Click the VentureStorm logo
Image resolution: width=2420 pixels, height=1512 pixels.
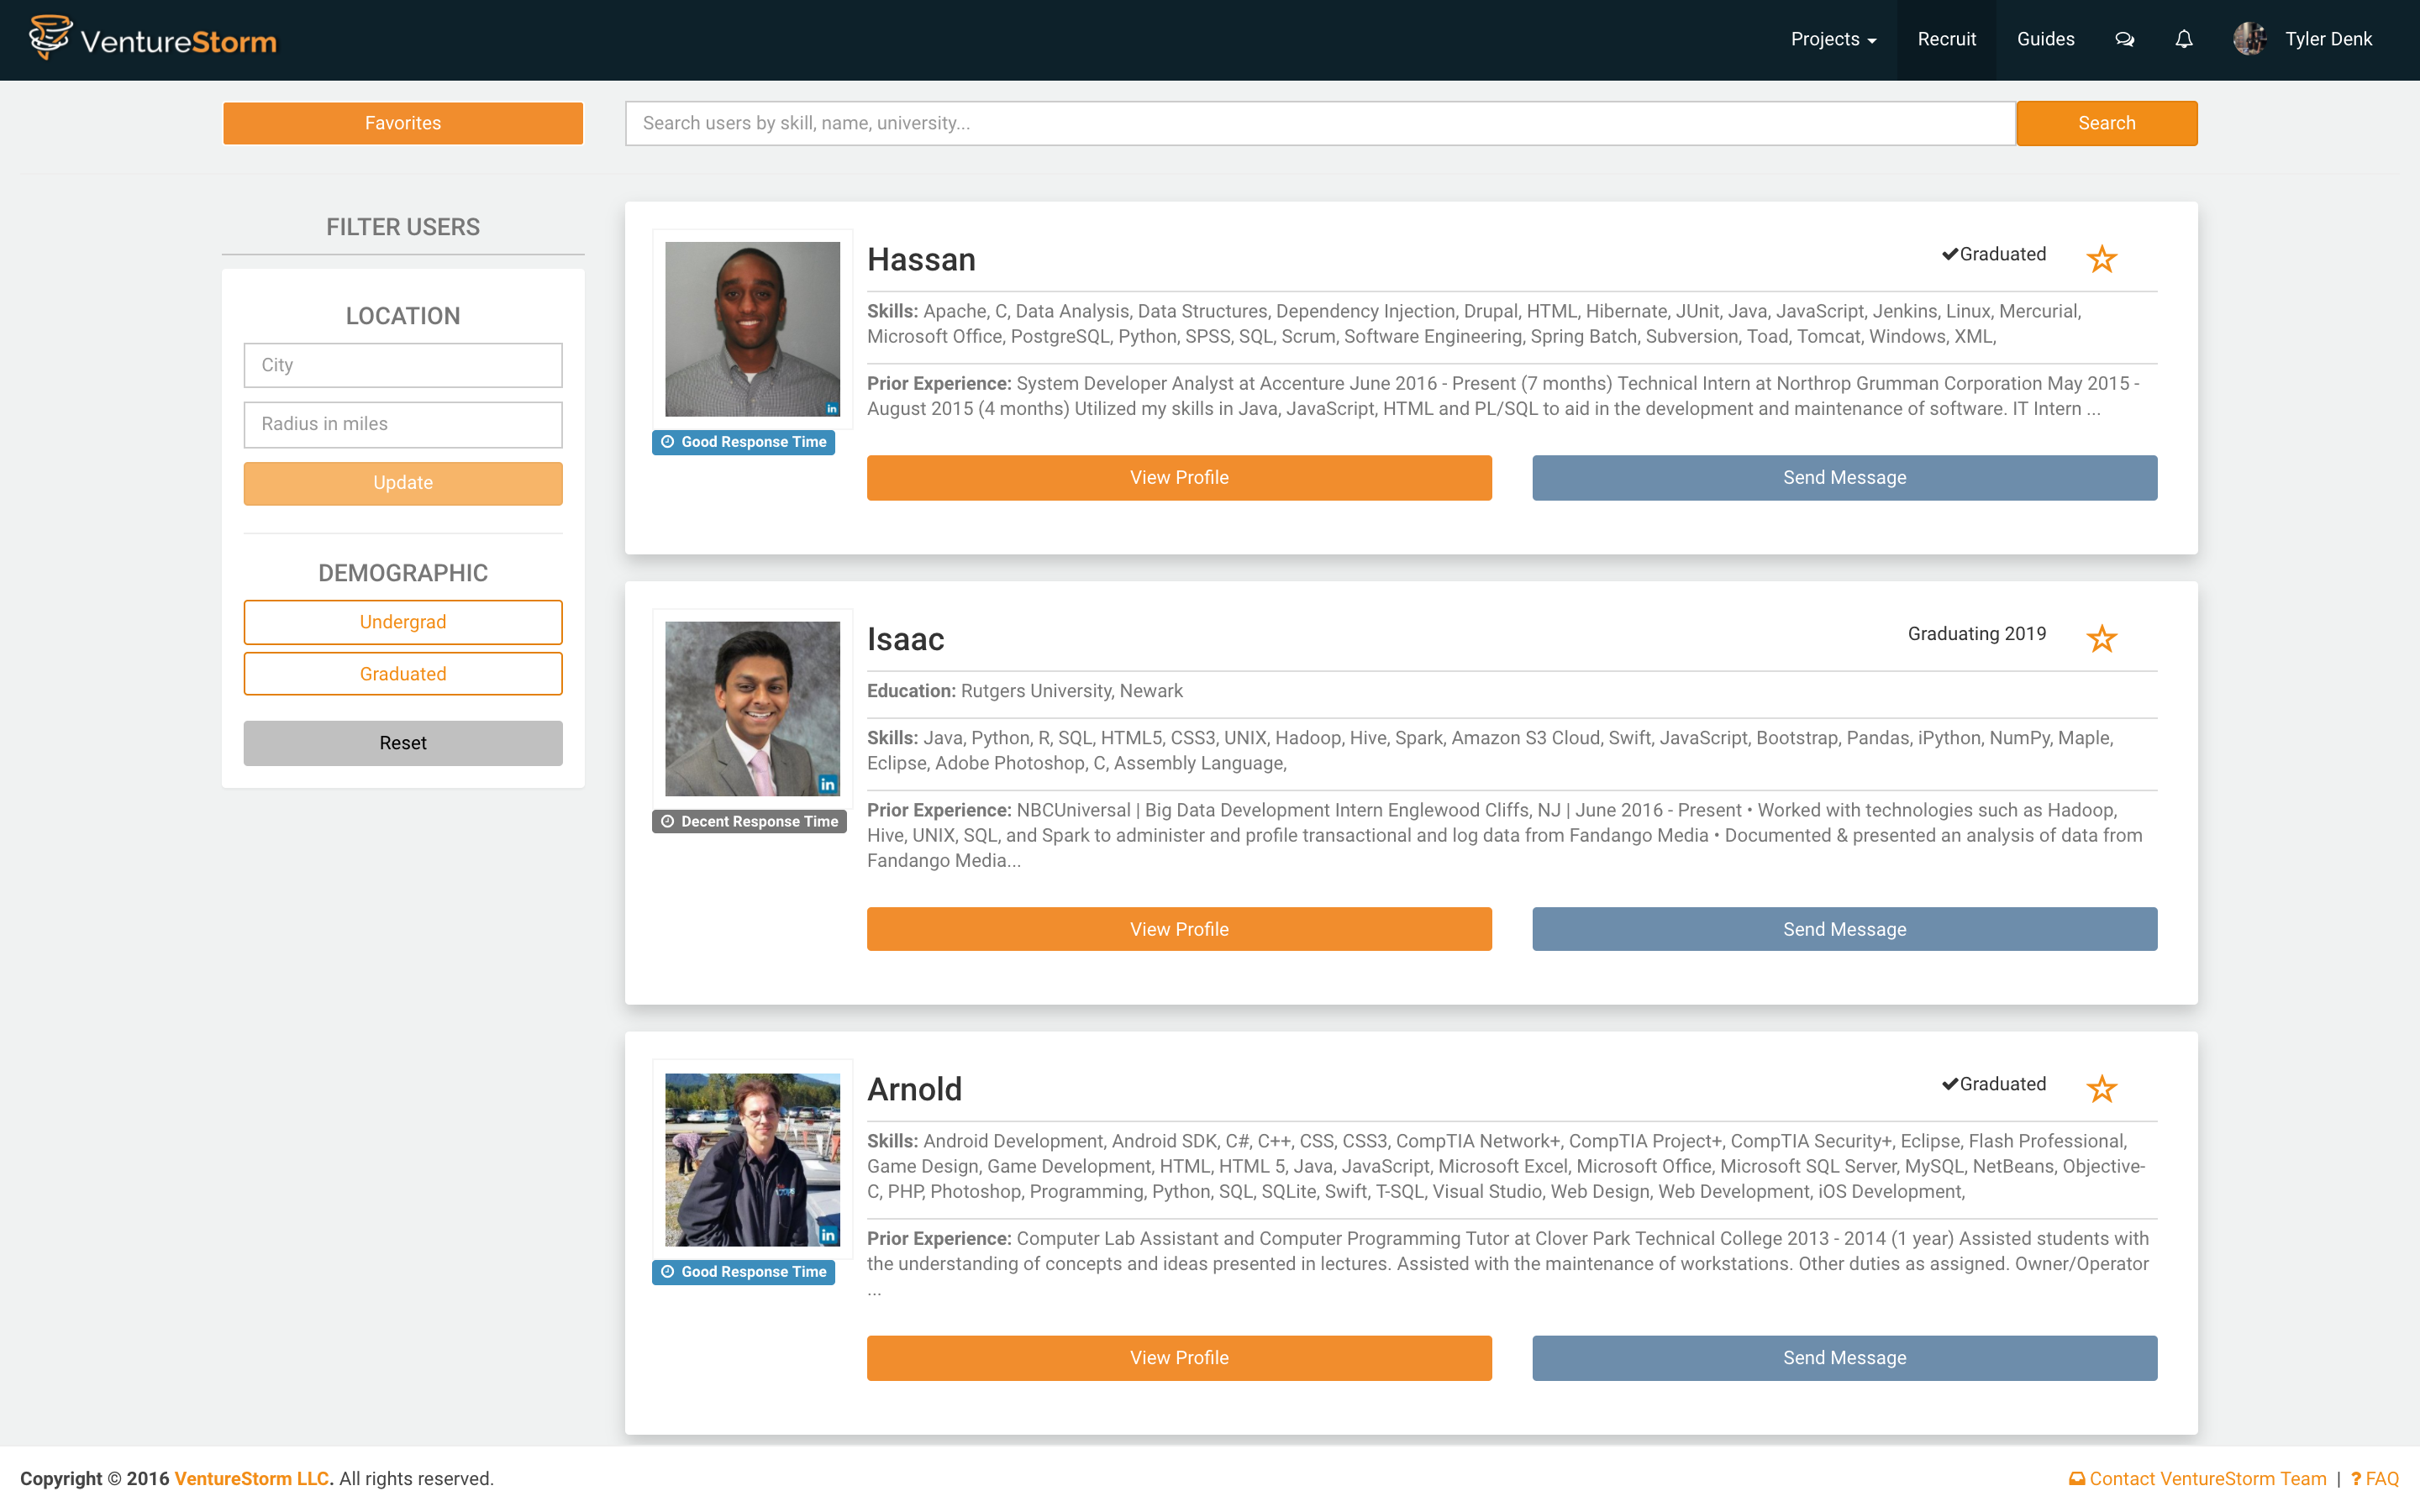coord(153,39)
